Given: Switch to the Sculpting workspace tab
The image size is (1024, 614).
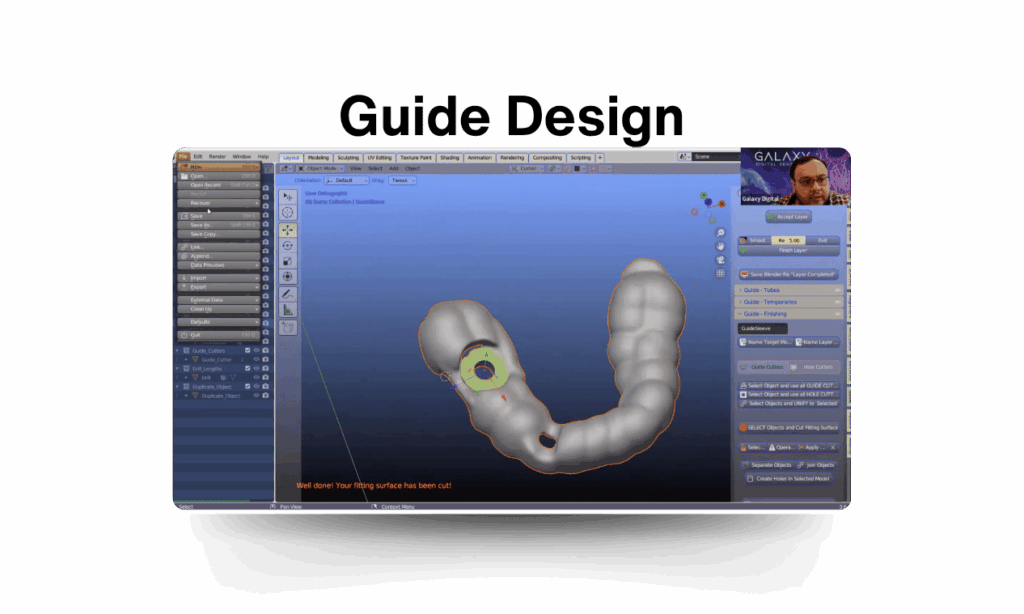Looking at the screenshot, I should pyautogui.click(x=347, y=157).
